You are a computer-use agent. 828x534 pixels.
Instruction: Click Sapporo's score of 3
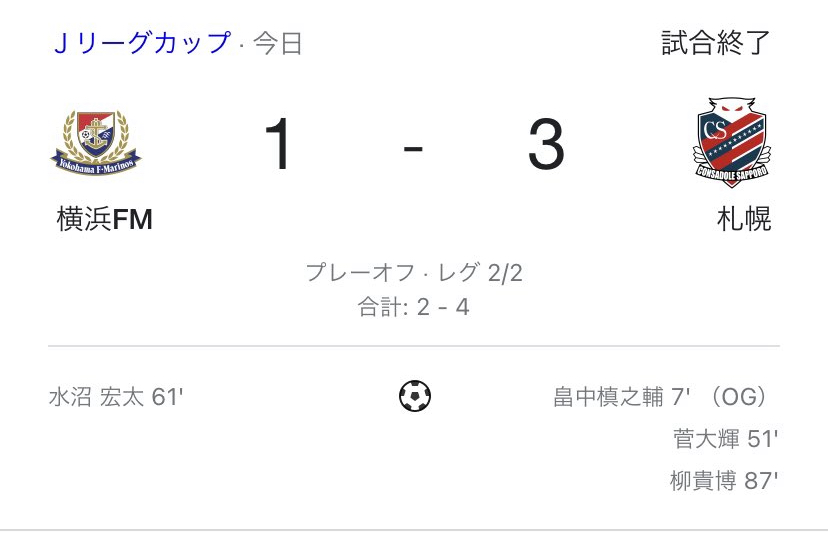pyautogui.click(x=546, y=146)
